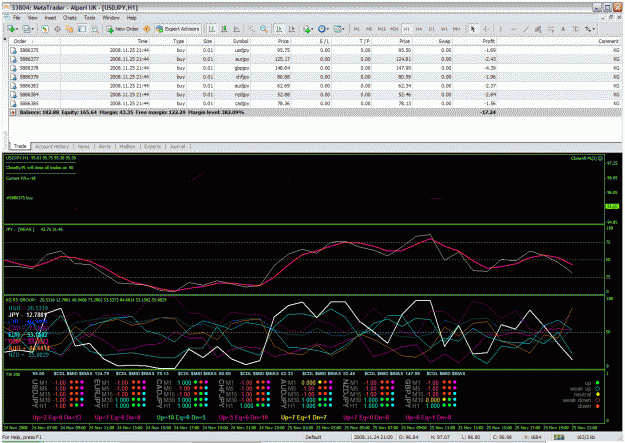Select the Fibonacci Retracement tool

coord(550,29)
